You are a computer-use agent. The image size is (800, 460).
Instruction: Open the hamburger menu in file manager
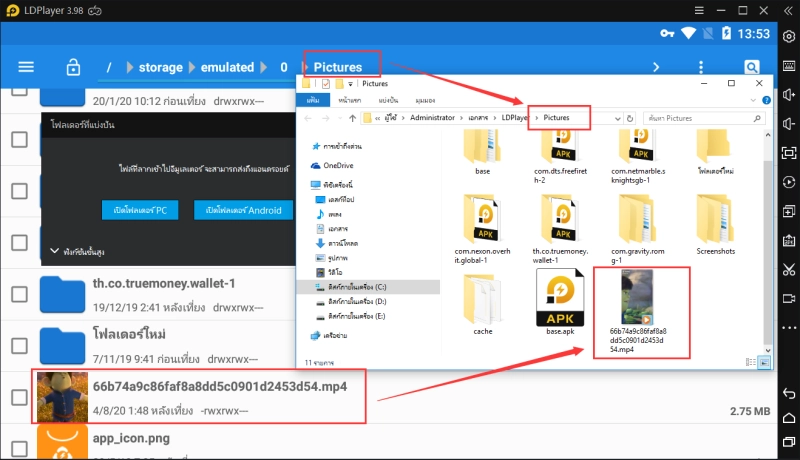tap(26, 67)
